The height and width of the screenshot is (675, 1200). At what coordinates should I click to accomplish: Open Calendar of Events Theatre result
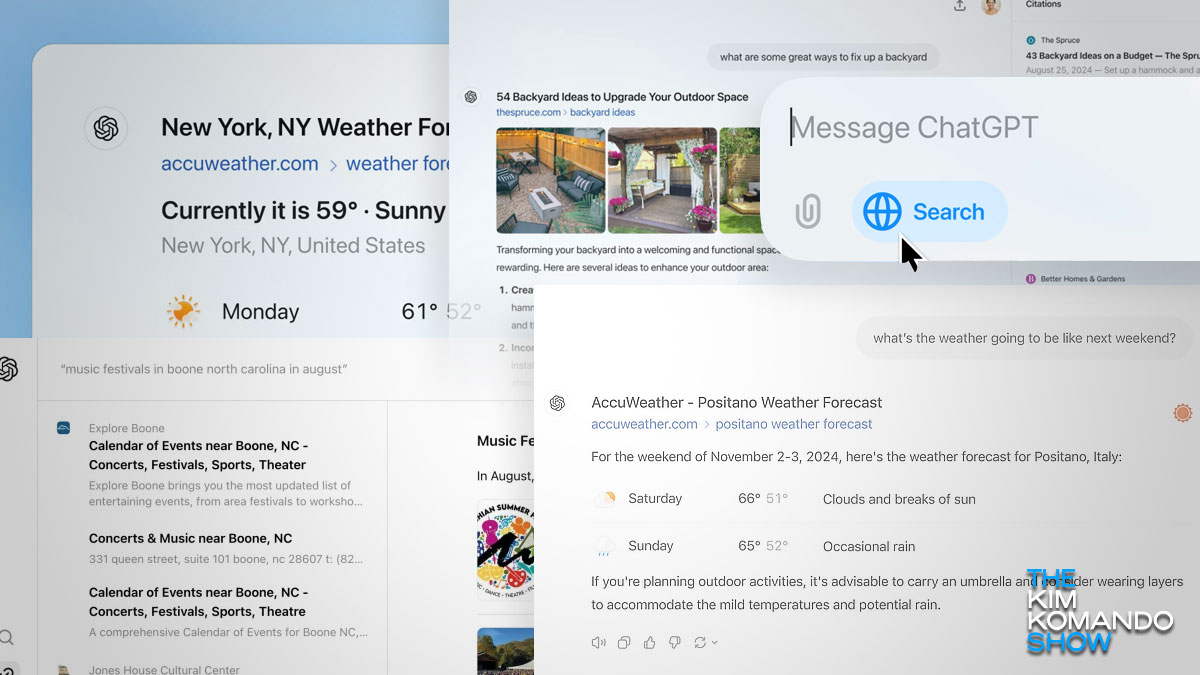click(198, 602)
